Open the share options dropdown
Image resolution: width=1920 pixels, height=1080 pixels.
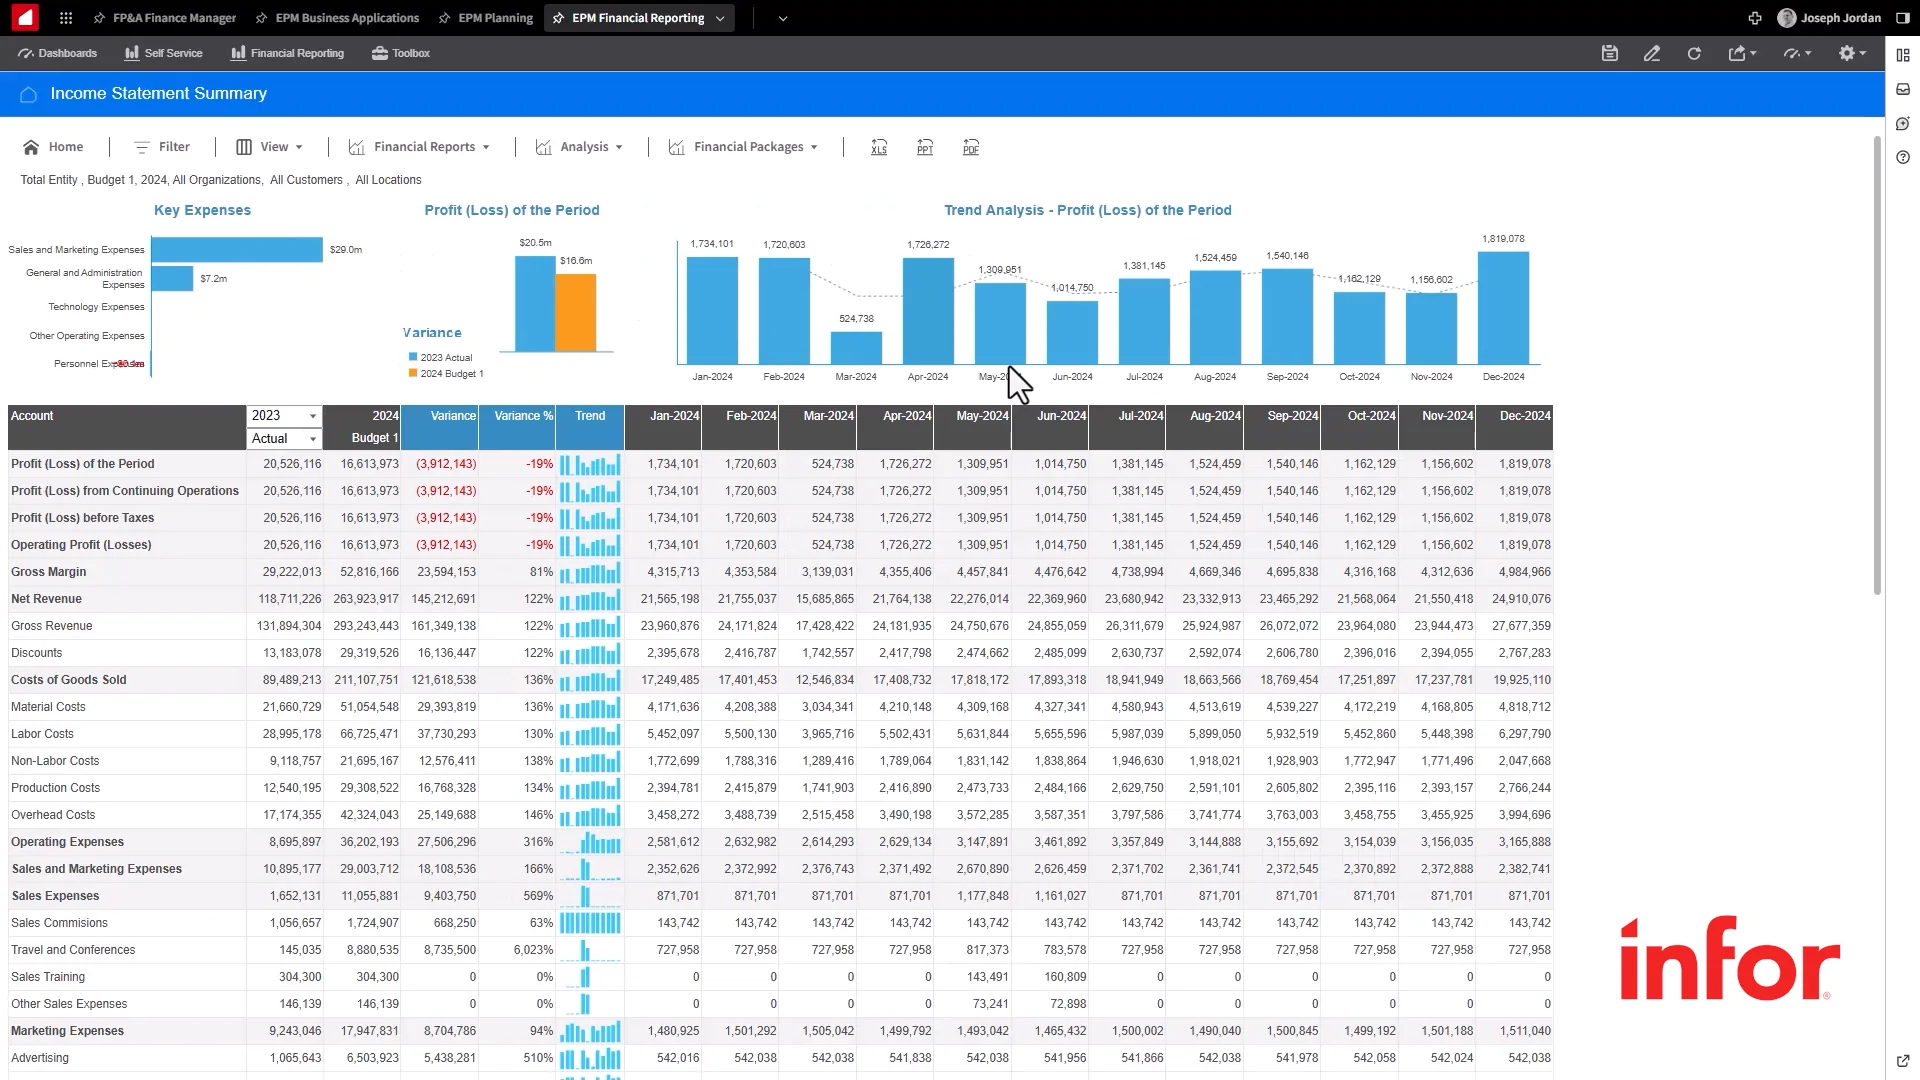point(1742,53)
